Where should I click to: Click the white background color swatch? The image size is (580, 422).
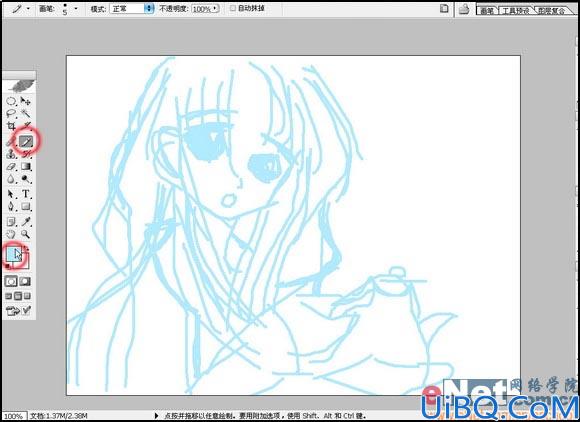(x=24, y=263)
